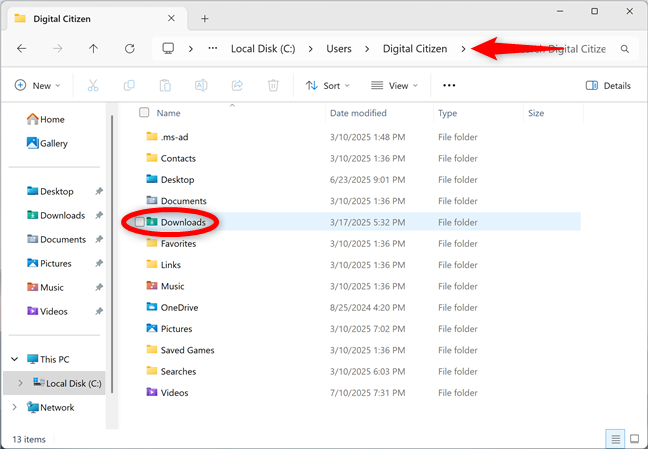Go up one folder level
Image resolution: width=648 pixels, height=449 pixels.
click(x=93, y=49)
